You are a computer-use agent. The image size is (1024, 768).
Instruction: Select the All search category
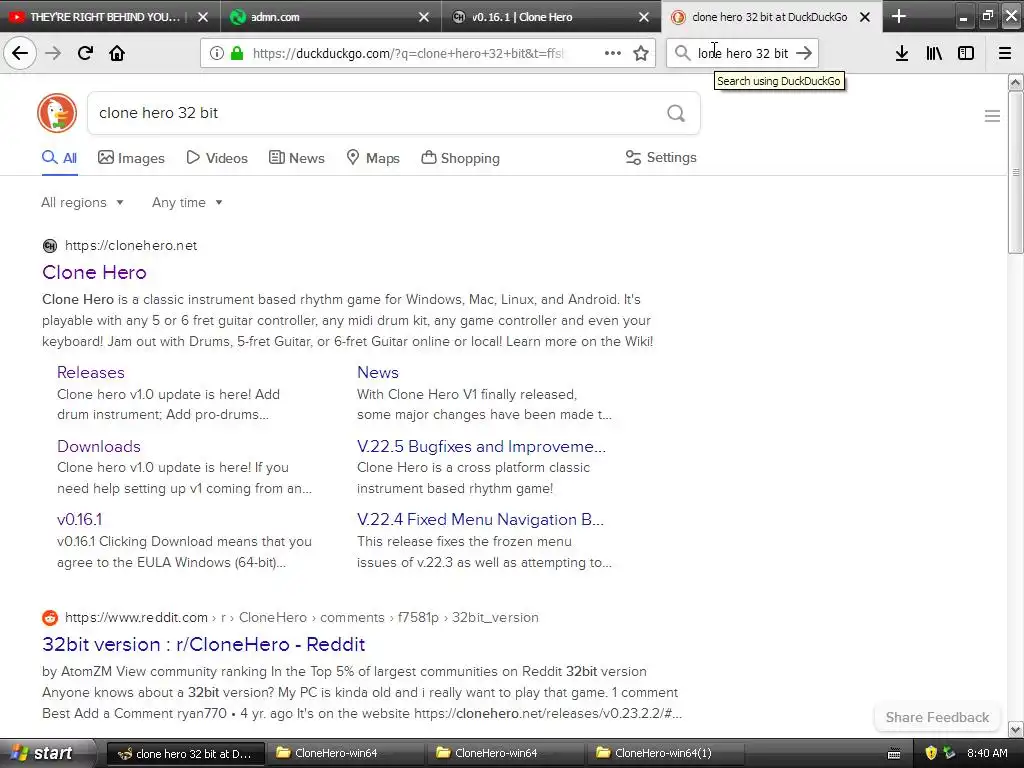59,157
